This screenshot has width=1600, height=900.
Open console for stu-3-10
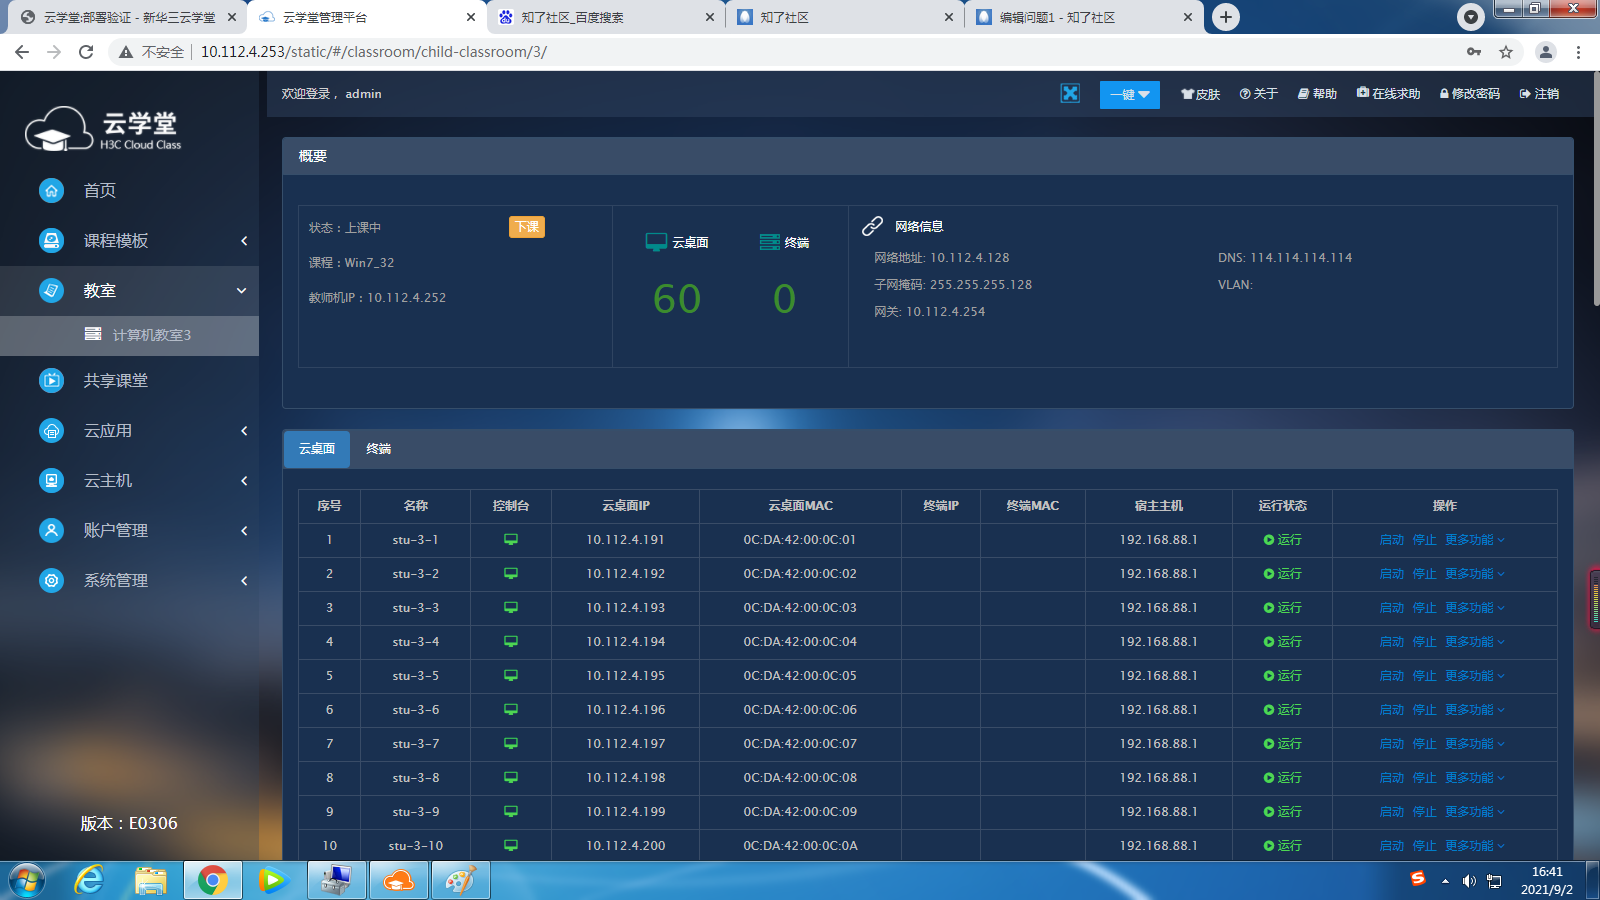(x=511, y=846)
